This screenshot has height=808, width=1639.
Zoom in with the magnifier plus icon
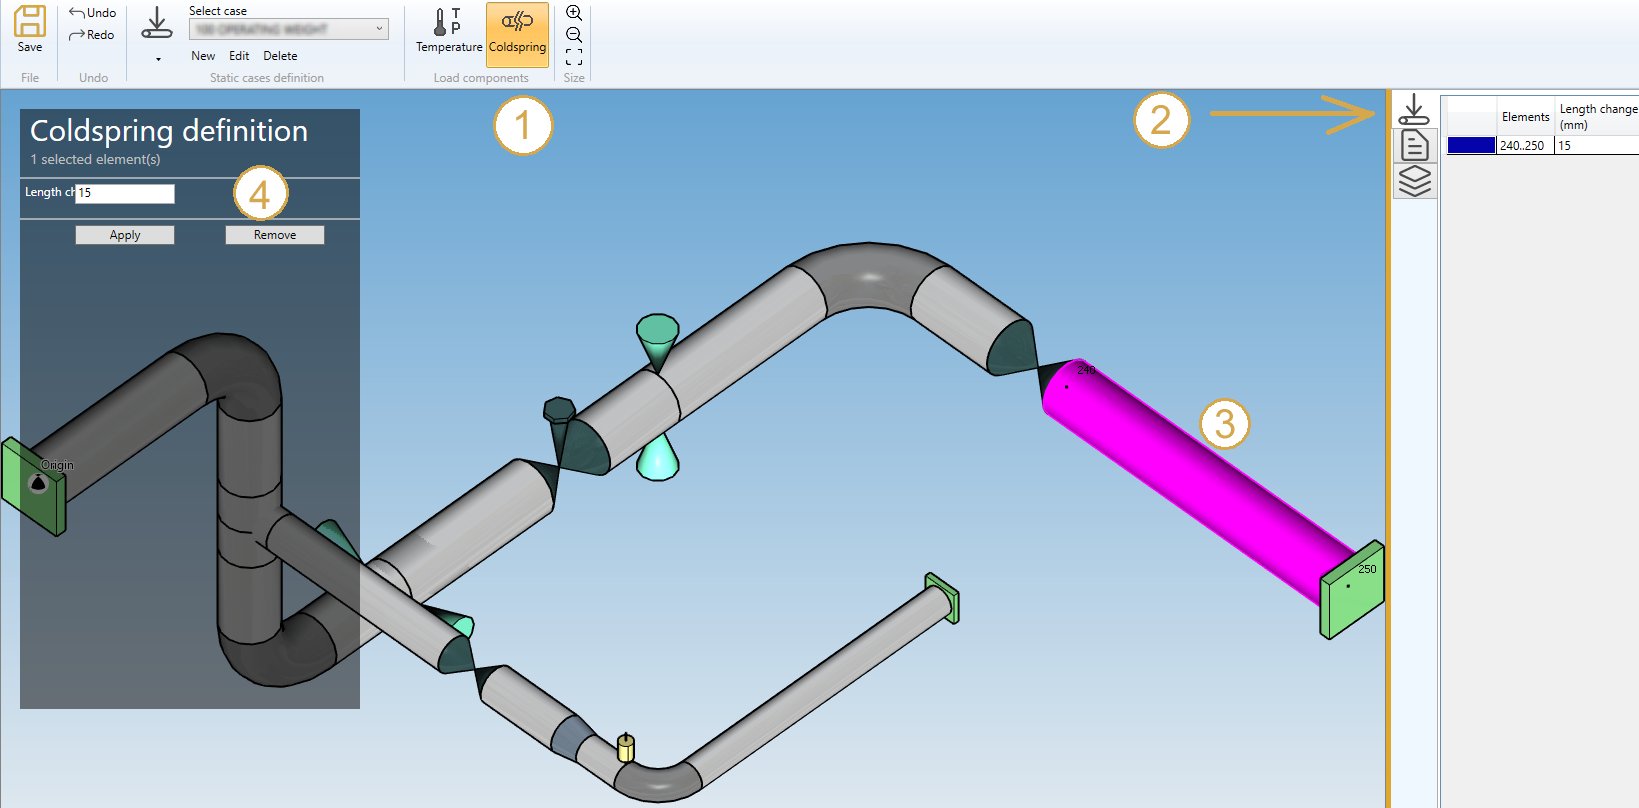click(574, 13)
